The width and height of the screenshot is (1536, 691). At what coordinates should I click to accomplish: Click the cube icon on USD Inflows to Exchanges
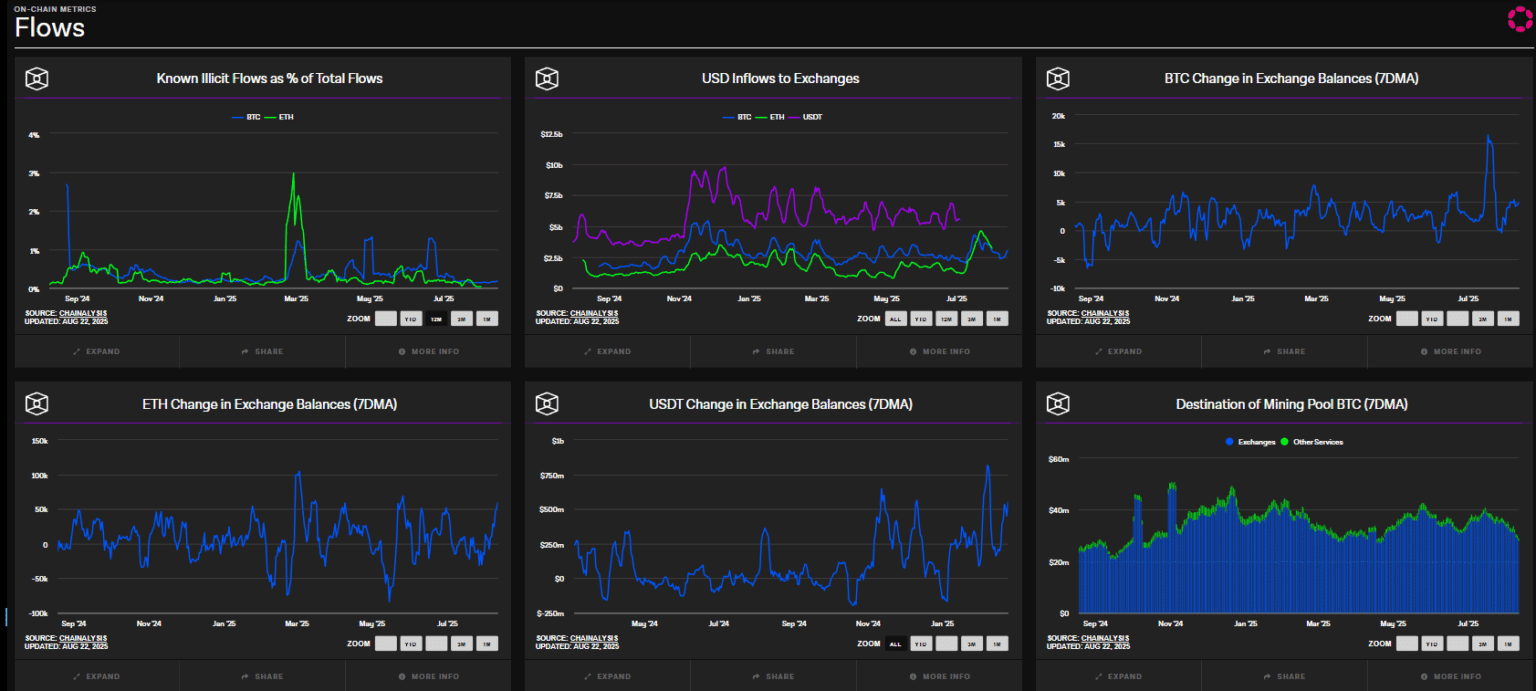coord(547,78)
